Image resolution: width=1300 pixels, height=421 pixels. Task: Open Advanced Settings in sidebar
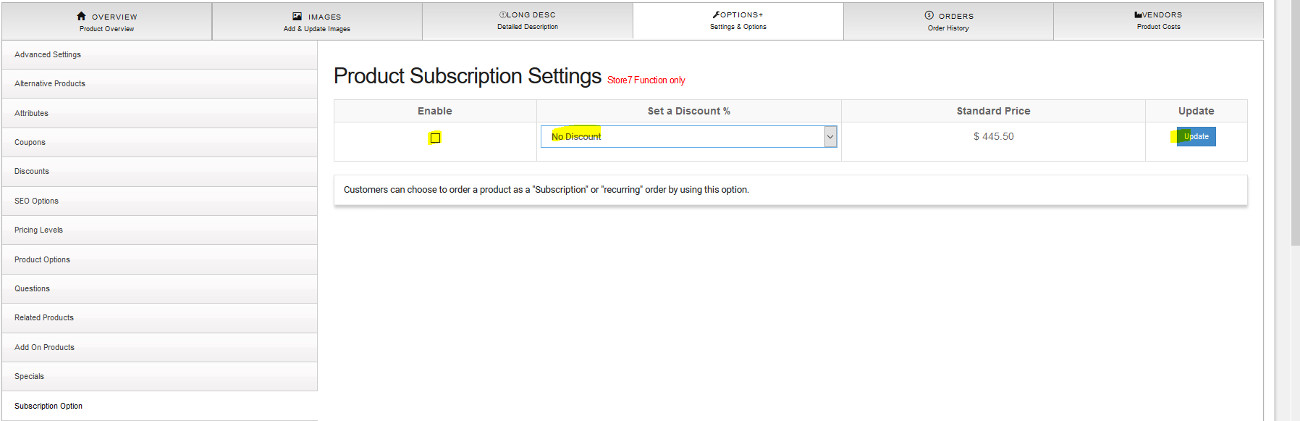[x=48, y=54]
